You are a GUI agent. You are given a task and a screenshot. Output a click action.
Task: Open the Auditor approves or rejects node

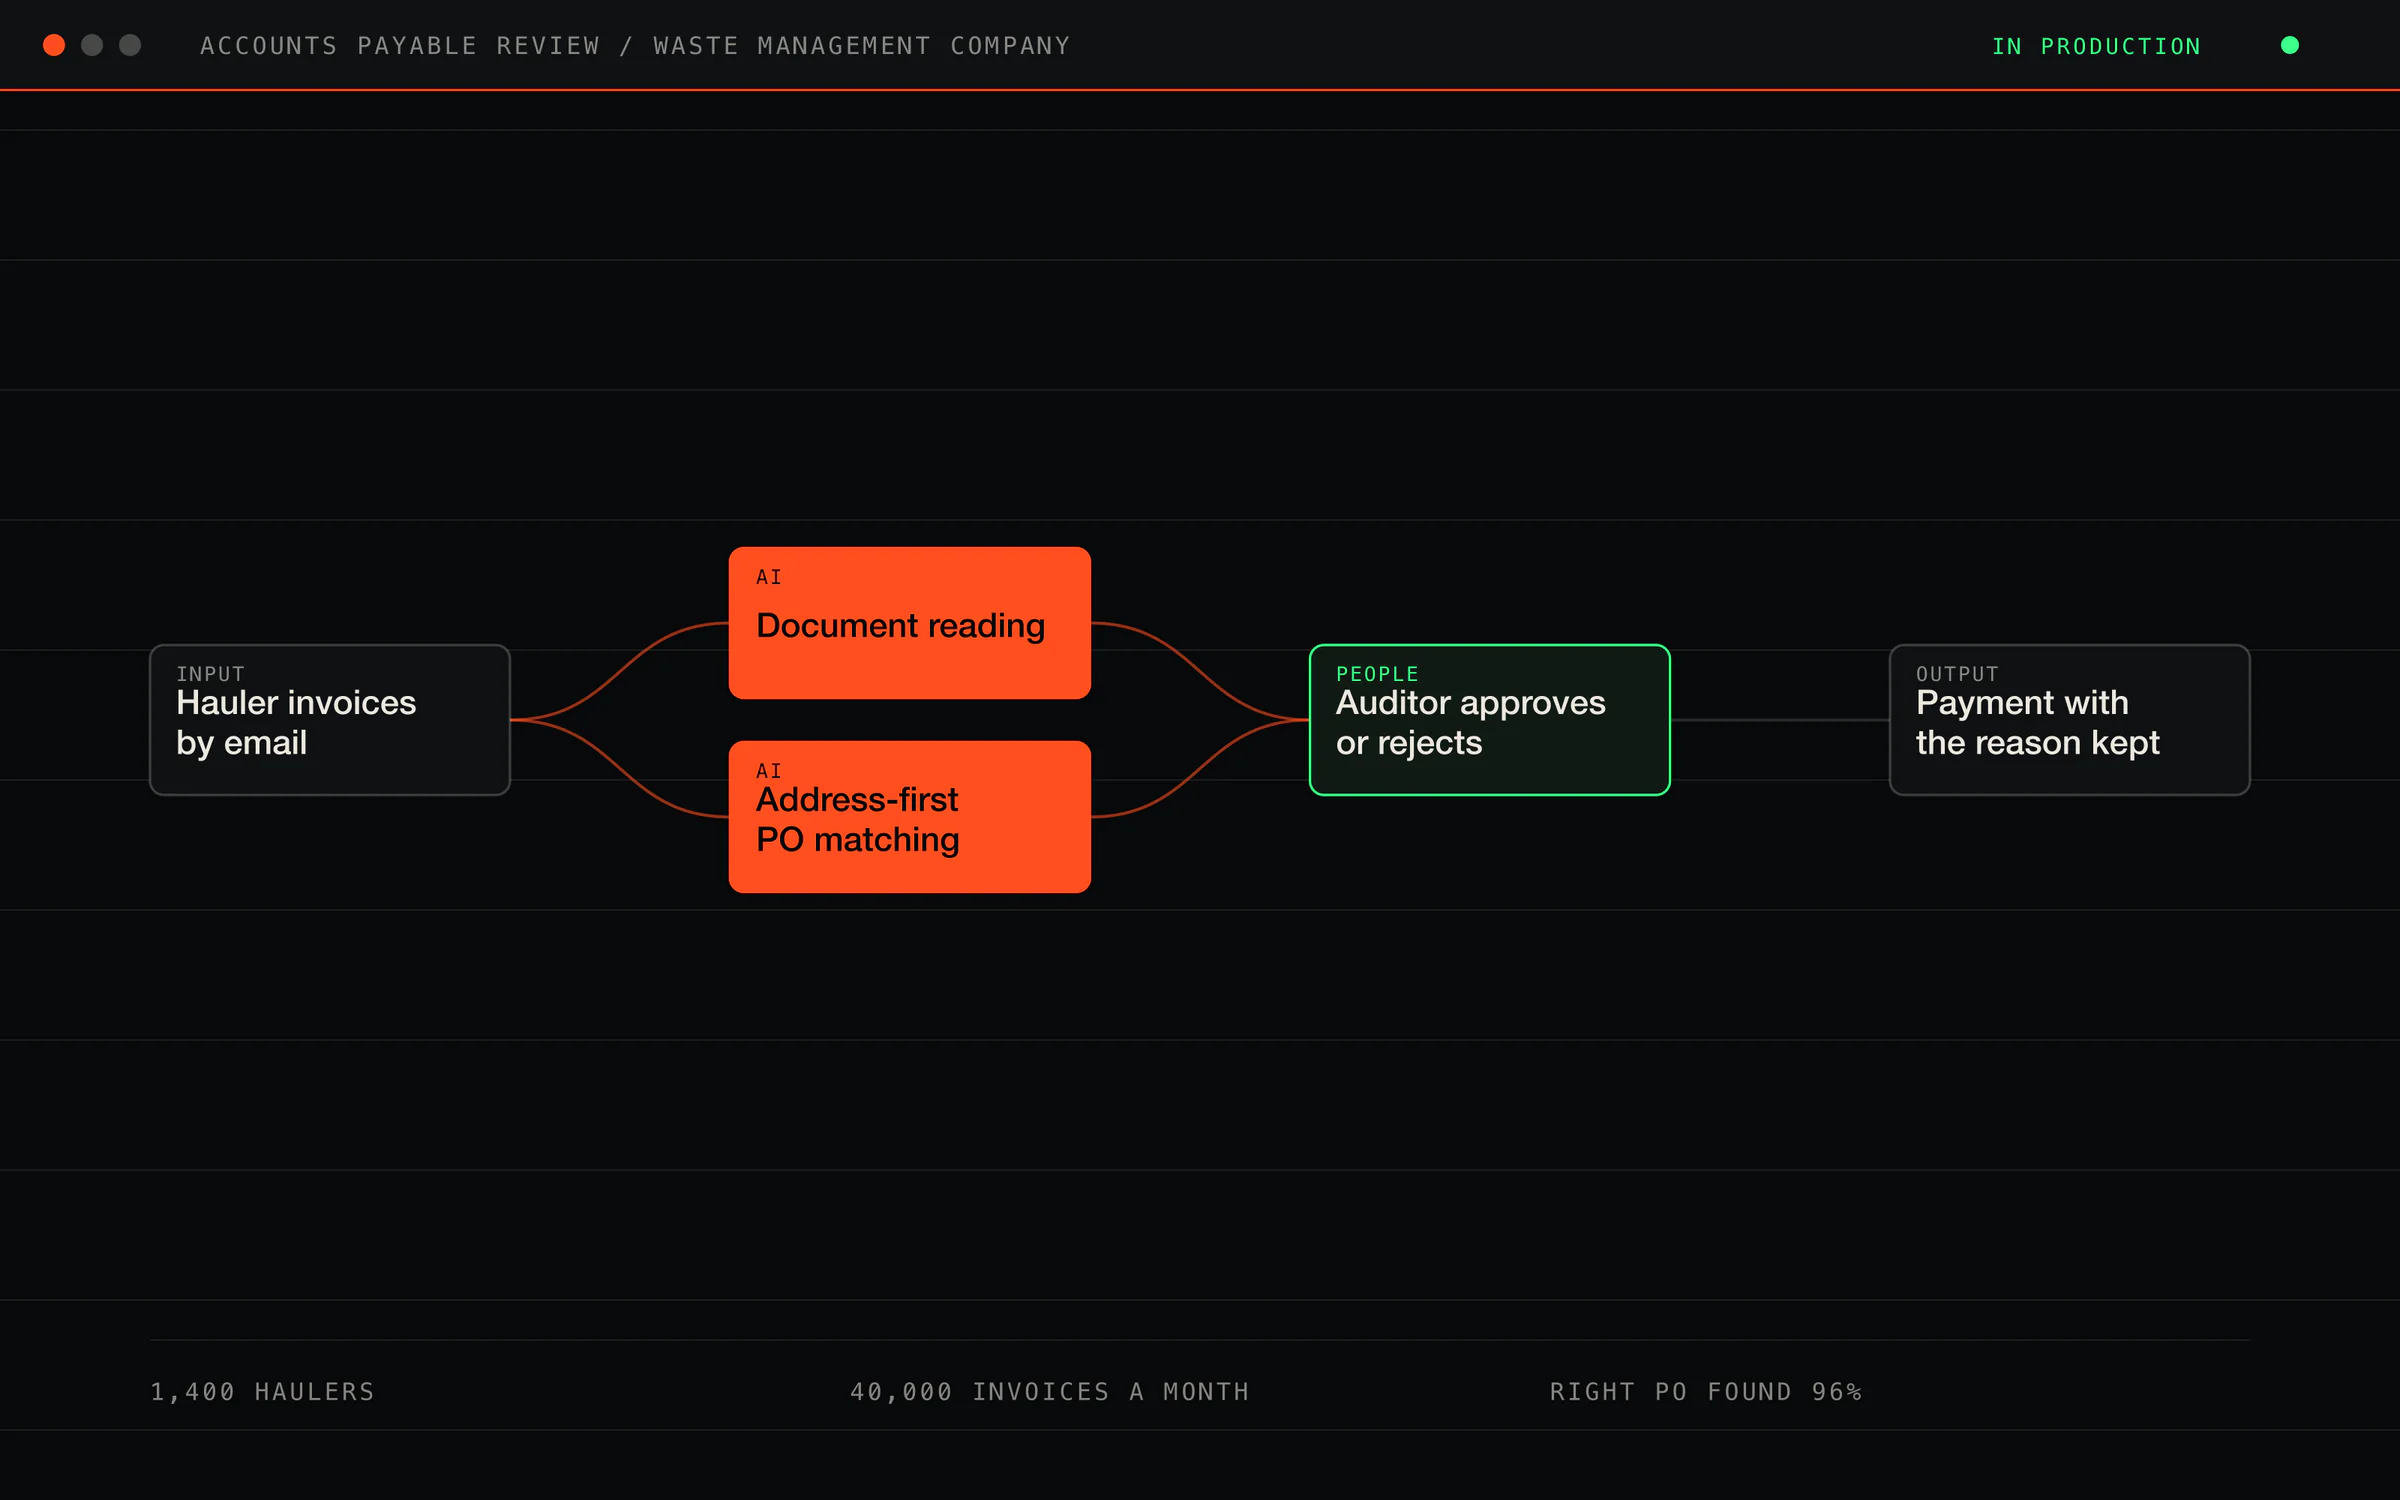1489,720
